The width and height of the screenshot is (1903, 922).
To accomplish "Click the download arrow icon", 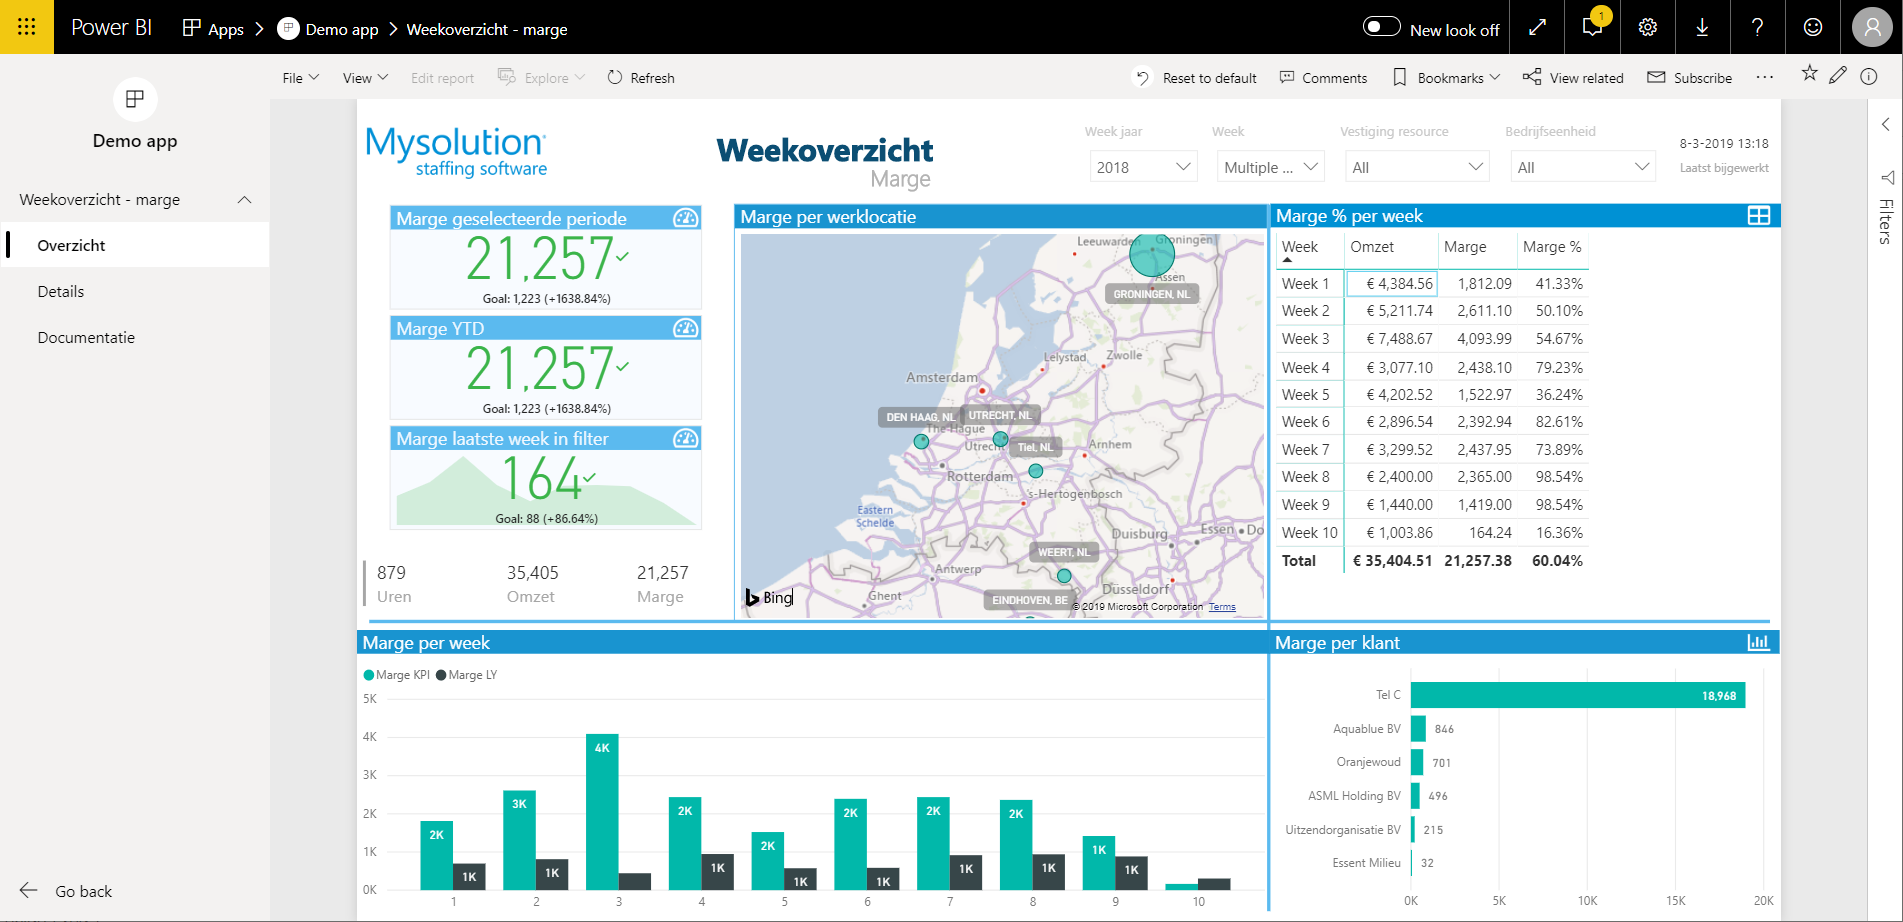I will [1702, 27].
